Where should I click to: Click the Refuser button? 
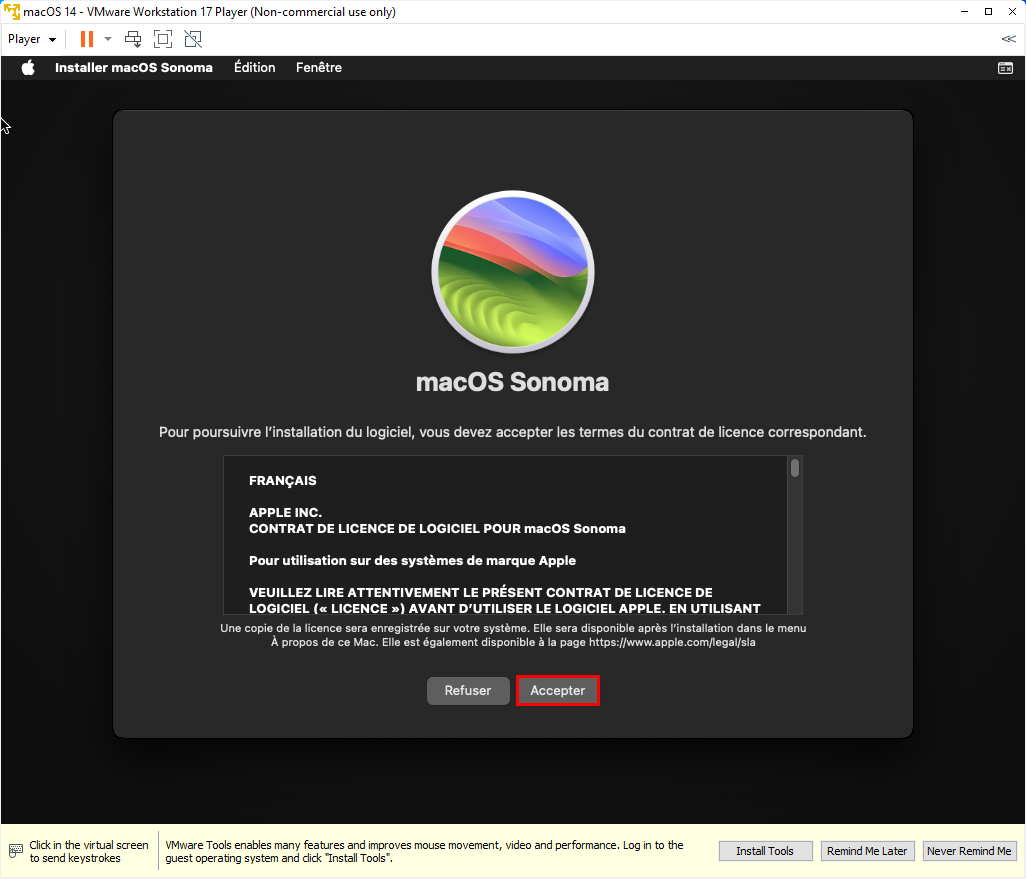coord(468,691)
